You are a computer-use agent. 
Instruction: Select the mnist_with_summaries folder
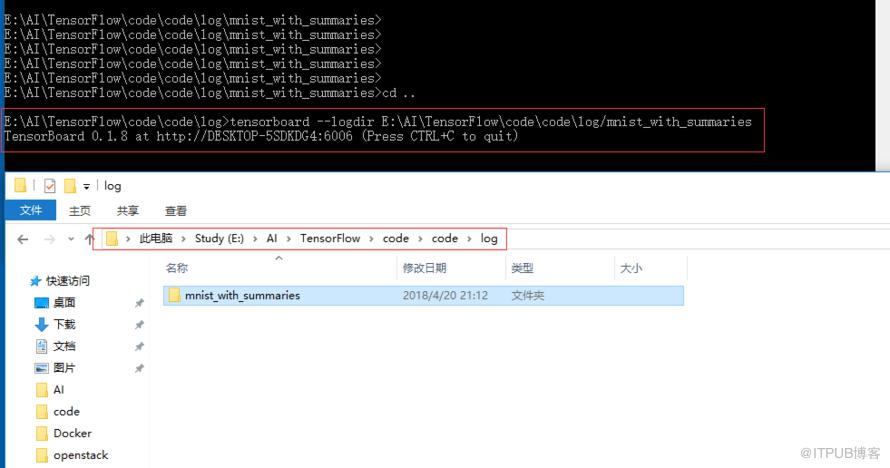tap(423, 296)
